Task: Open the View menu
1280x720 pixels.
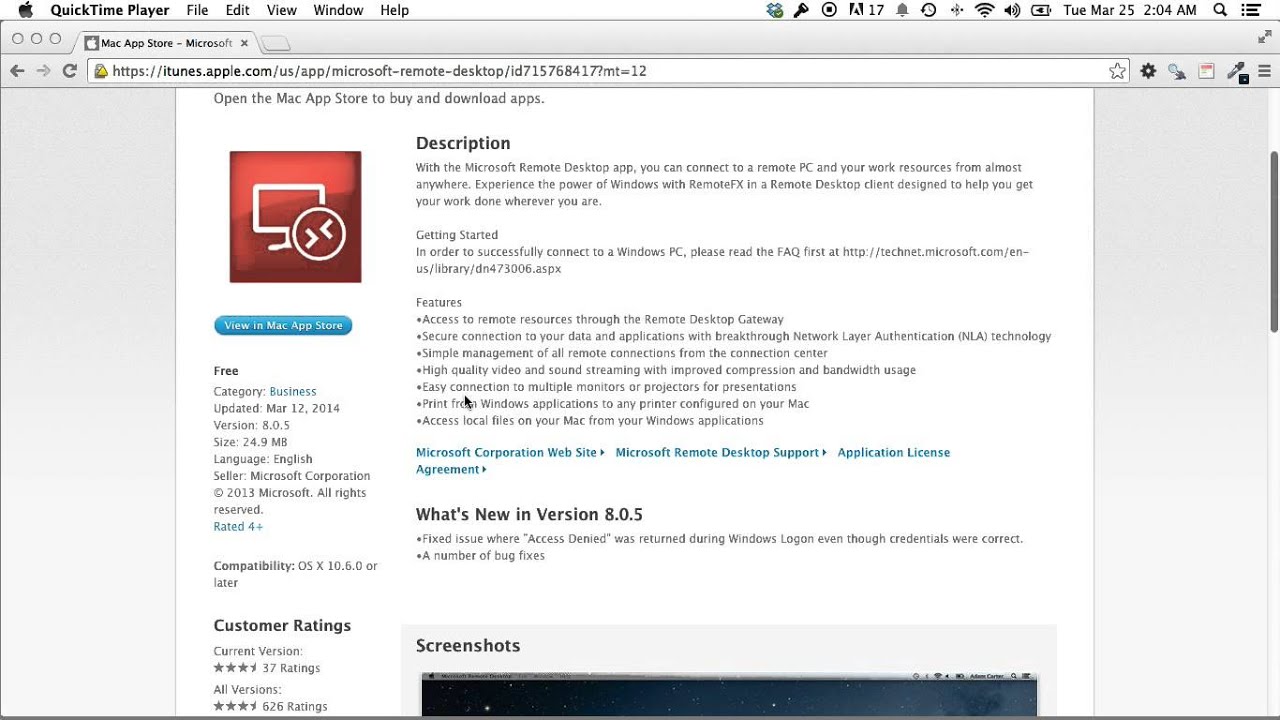Action: point(281,10)
